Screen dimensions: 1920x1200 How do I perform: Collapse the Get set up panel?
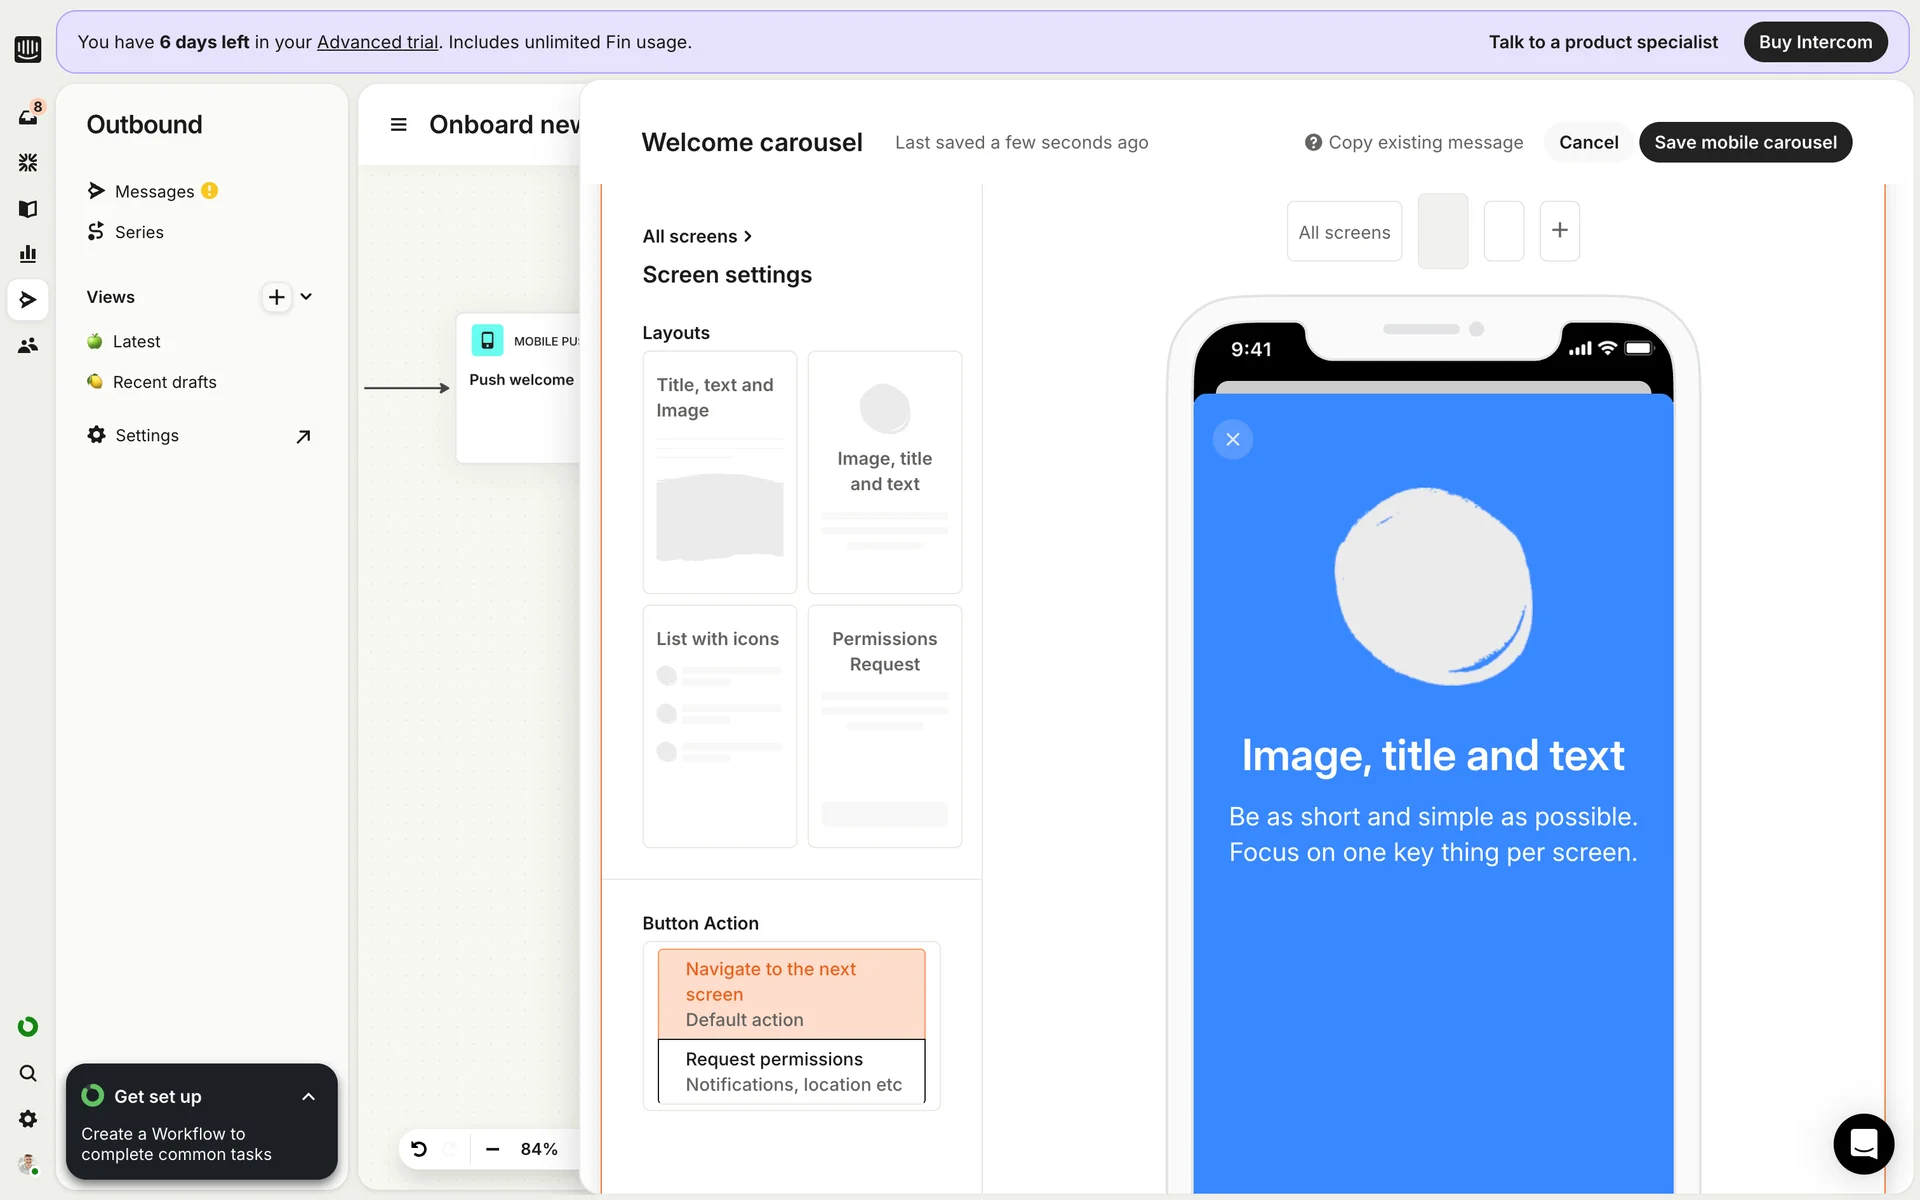pyautogui.click(x=308, y=1097)
